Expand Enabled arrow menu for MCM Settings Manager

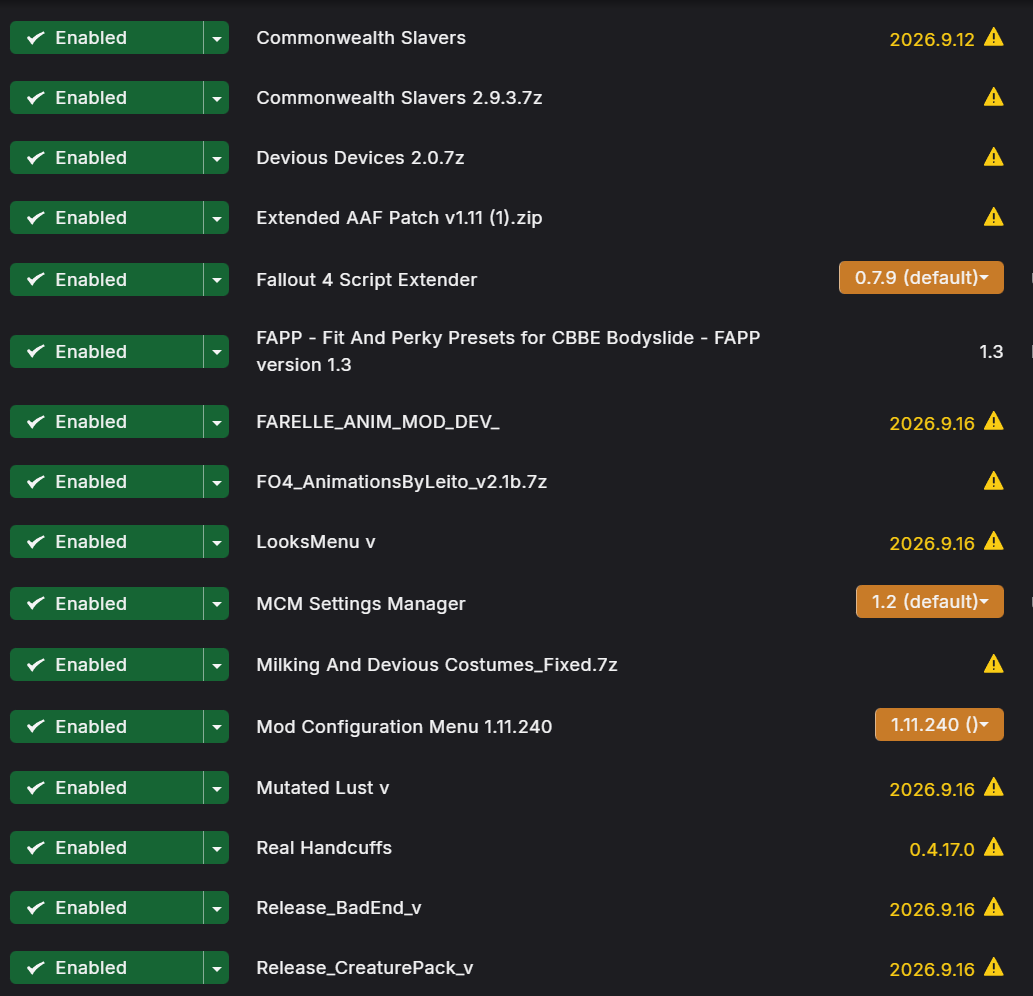[217, 603]
